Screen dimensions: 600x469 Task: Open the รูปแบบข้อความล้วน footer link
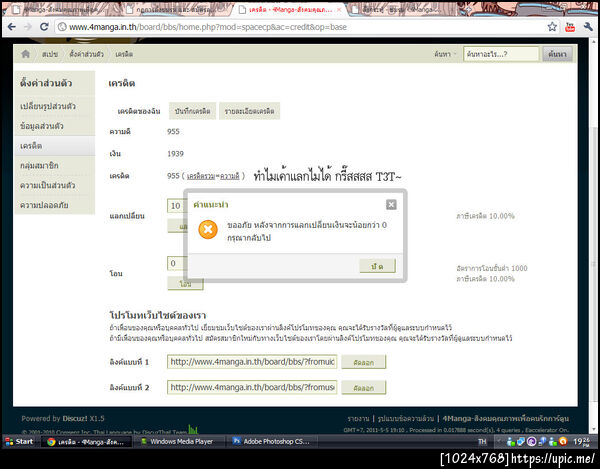406,419
